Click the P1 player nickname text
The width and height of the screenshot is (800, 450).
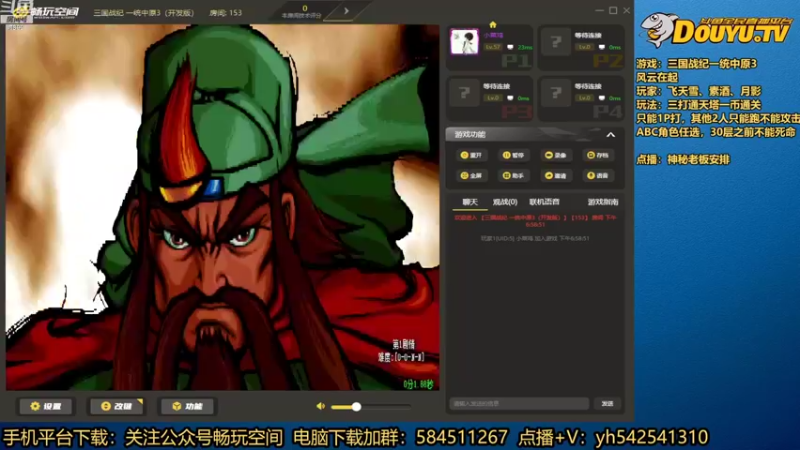click(x=493, y=35)
